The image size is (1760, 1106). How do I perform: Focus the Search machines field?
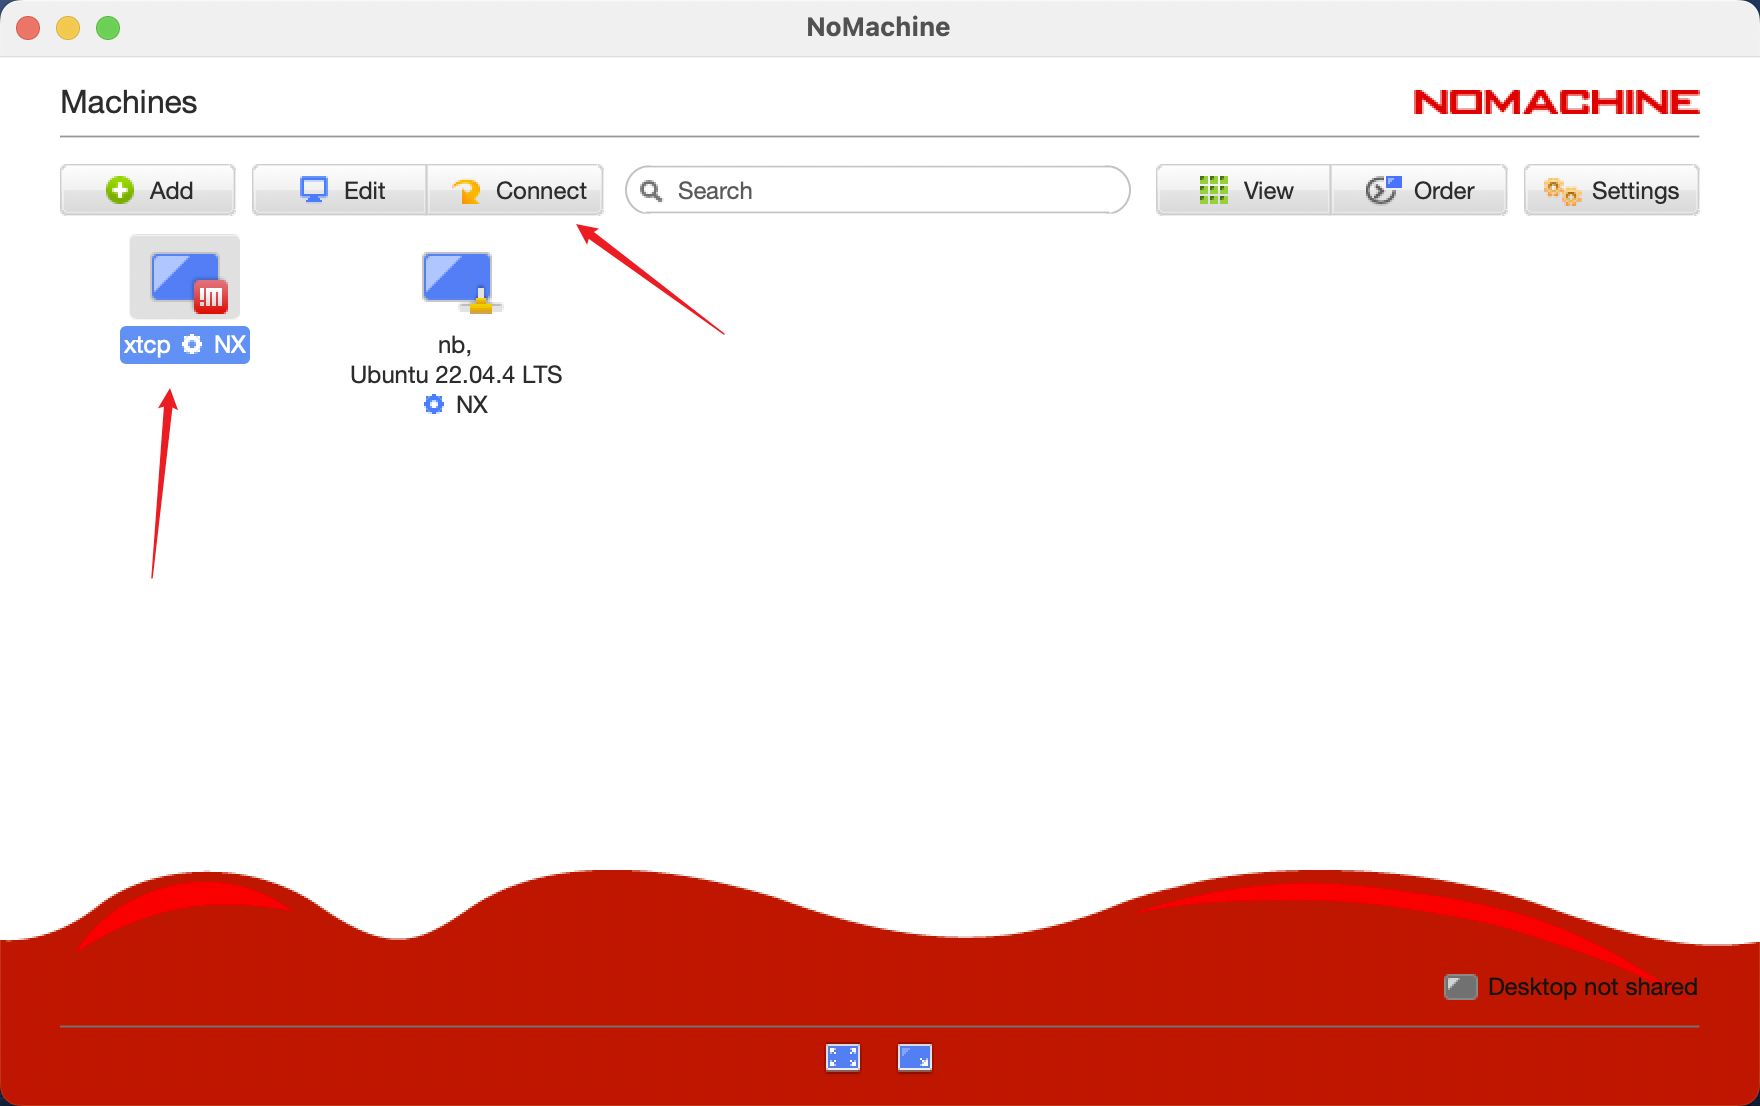[x=878, y=190]
